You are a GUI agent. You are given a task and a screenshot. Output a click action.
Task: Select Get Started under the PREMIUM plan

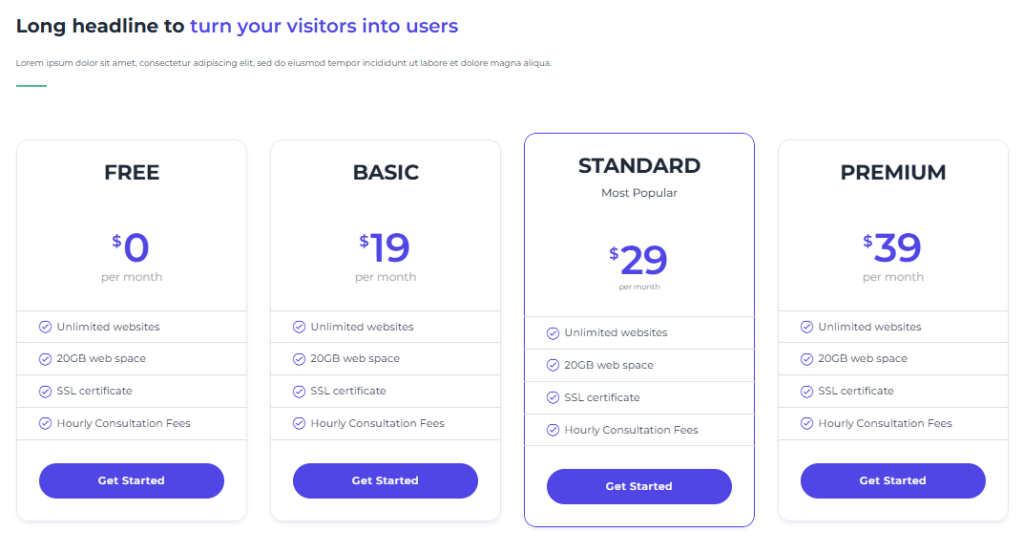click(x=893, y=481)
